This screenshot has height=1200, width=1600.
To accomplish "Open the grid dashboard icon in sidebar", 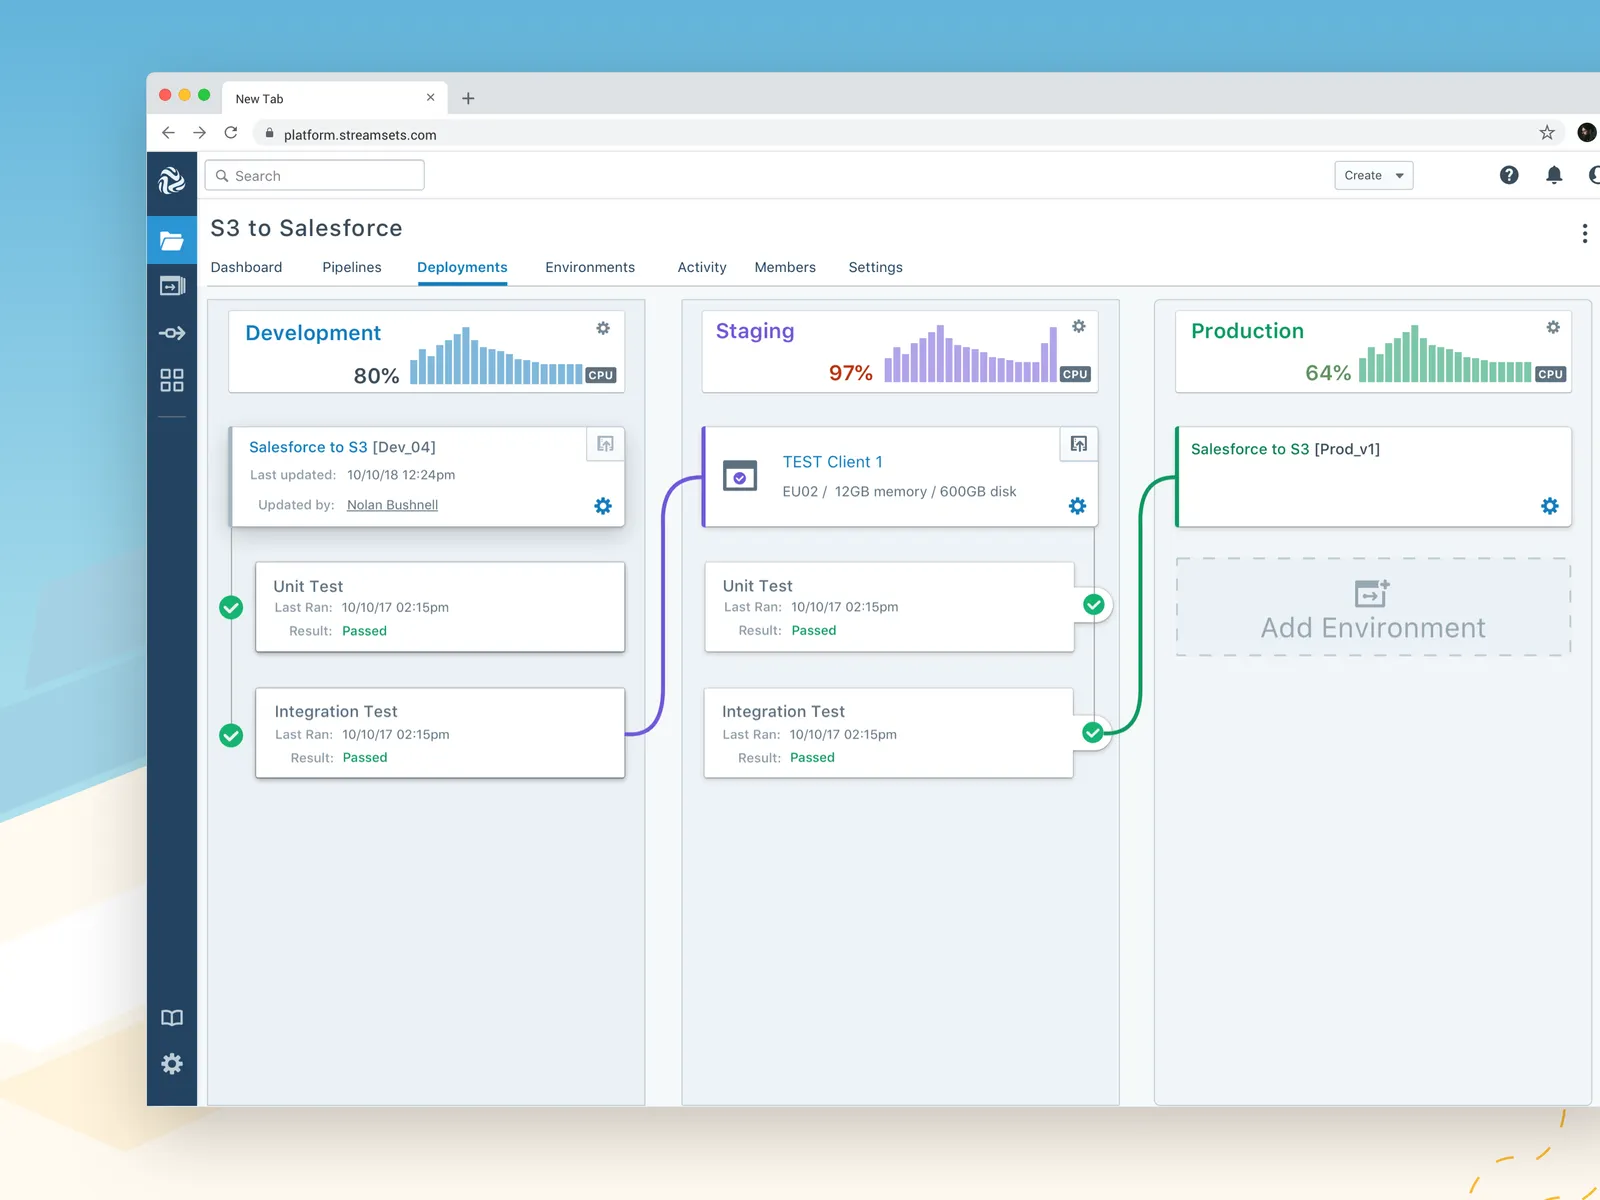I will pos(172,380).
